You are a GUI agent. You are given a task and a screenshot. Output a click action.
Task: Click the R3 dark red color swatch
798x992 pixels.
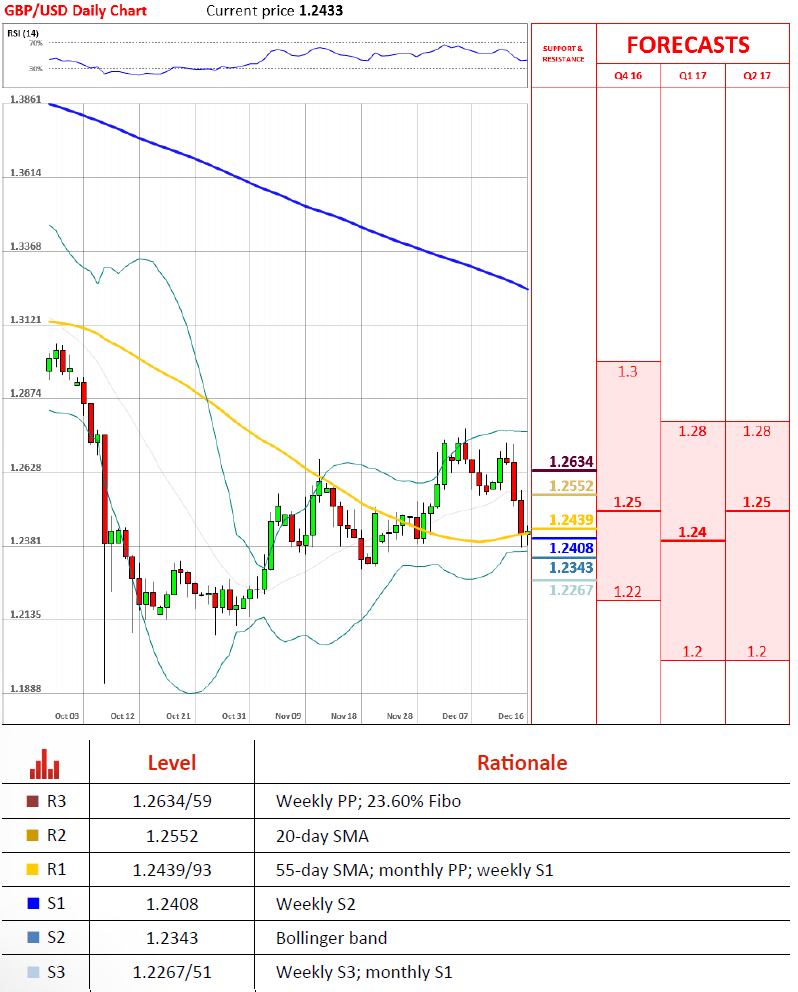click(x=33, y=801)
